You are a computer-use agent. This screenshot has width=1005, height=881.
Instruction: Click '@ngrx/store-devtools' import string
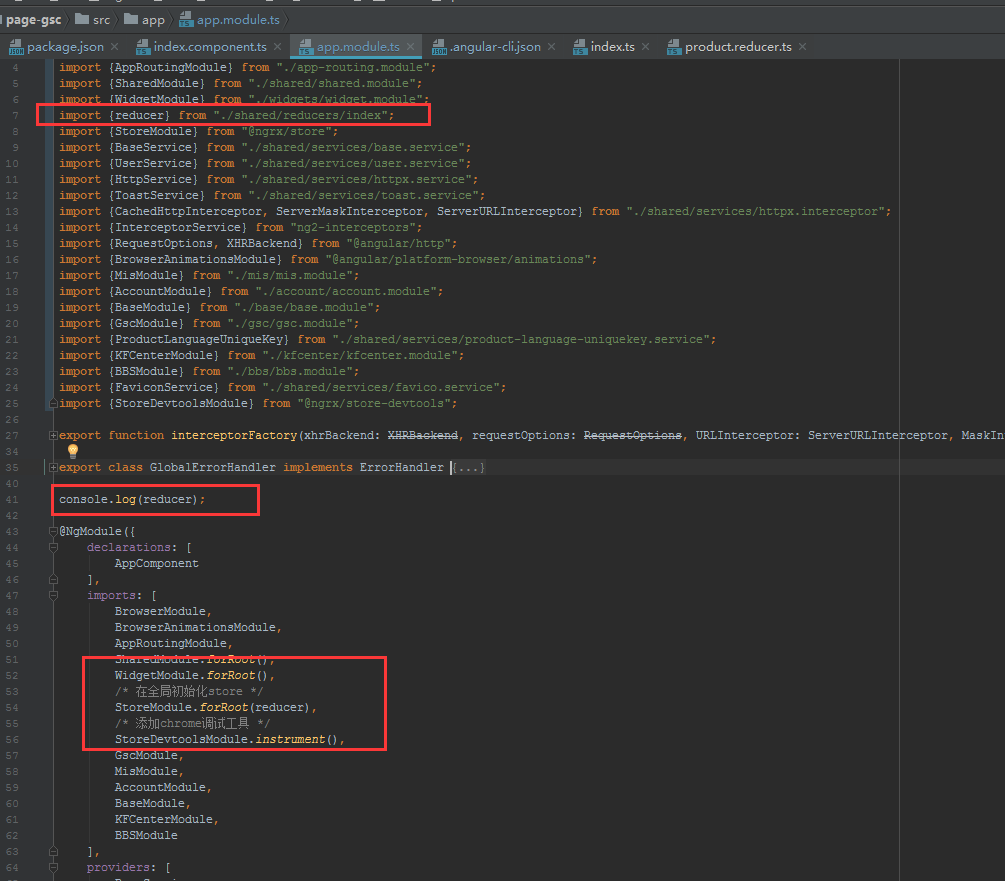pyautogui.click(x=374, y=403)
